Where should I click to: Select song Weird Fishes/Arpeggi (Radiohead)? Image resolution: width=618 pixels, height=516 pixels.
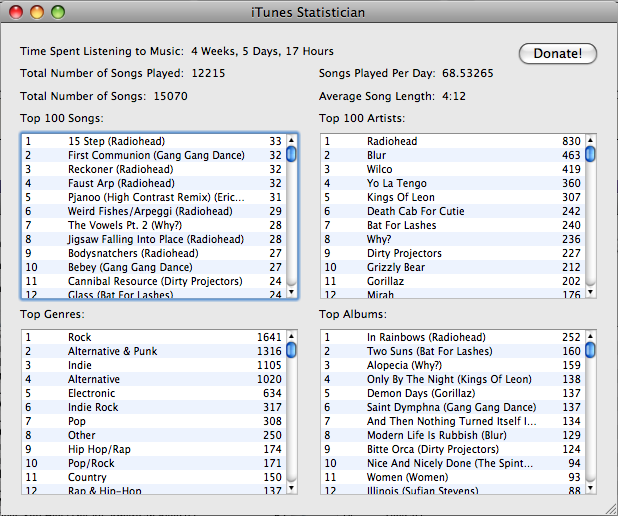154,211
